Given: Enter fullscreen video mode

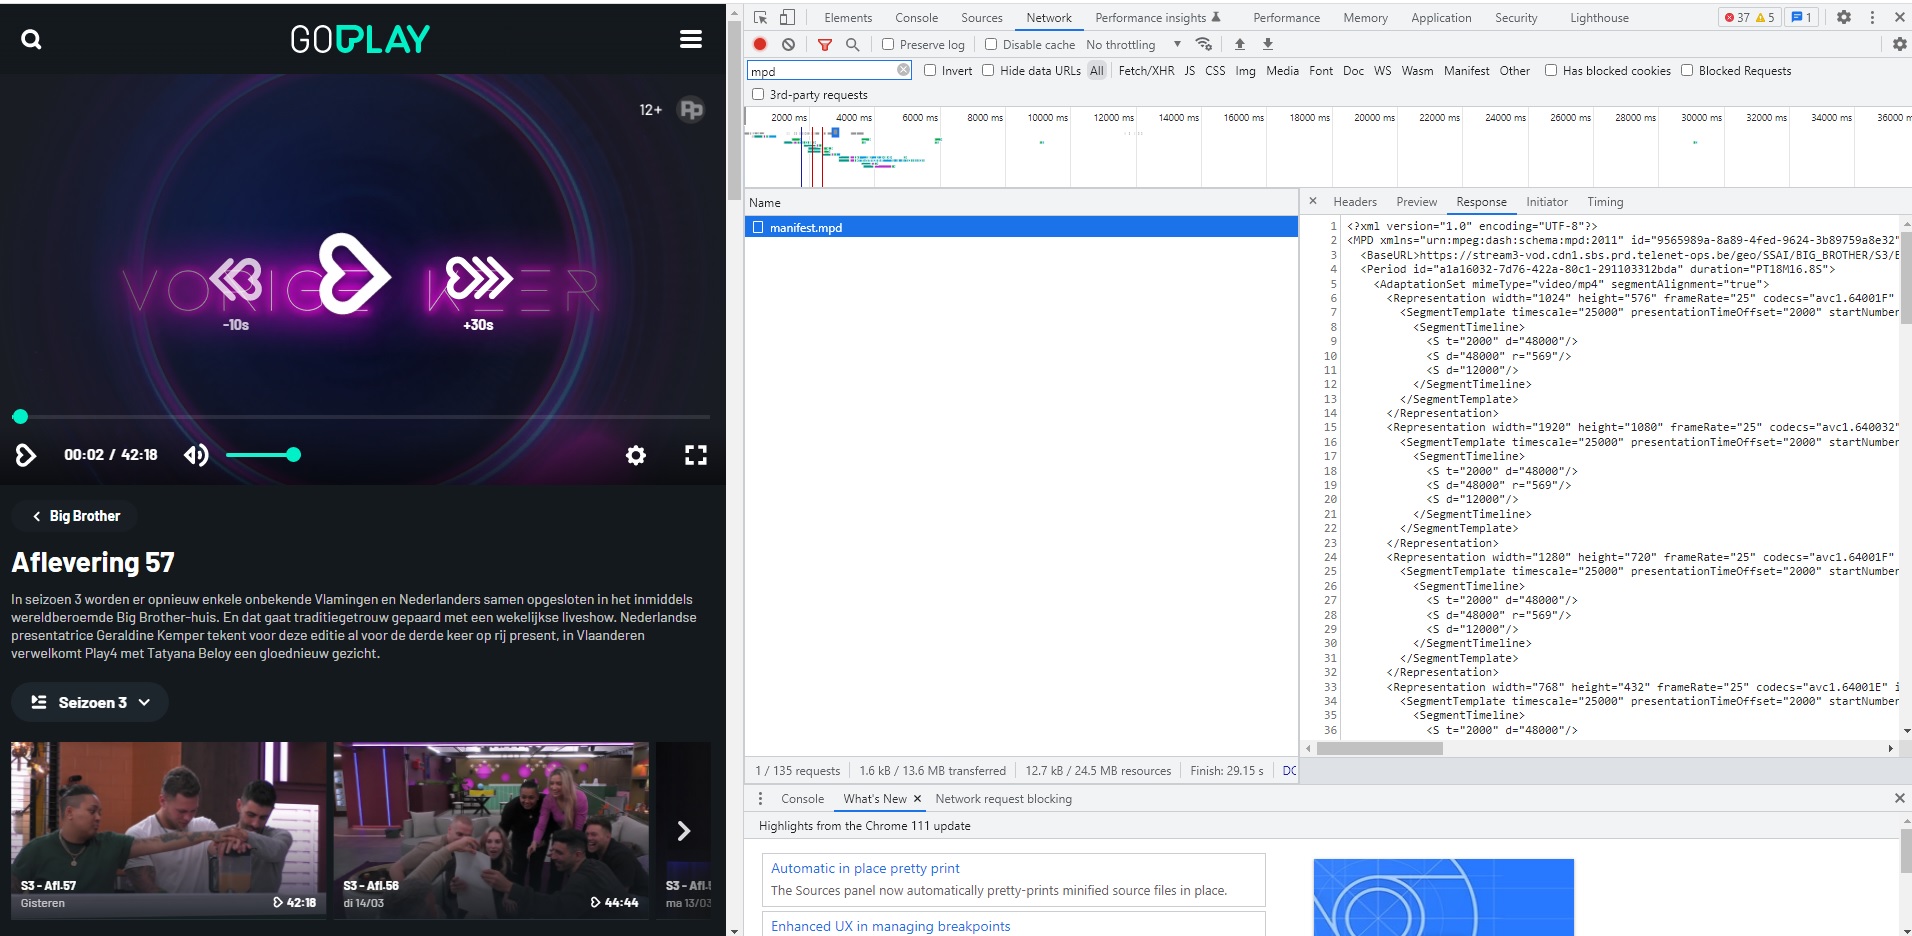Looking at the screenshot, I should pyautogui.click(x=696, y=456).
